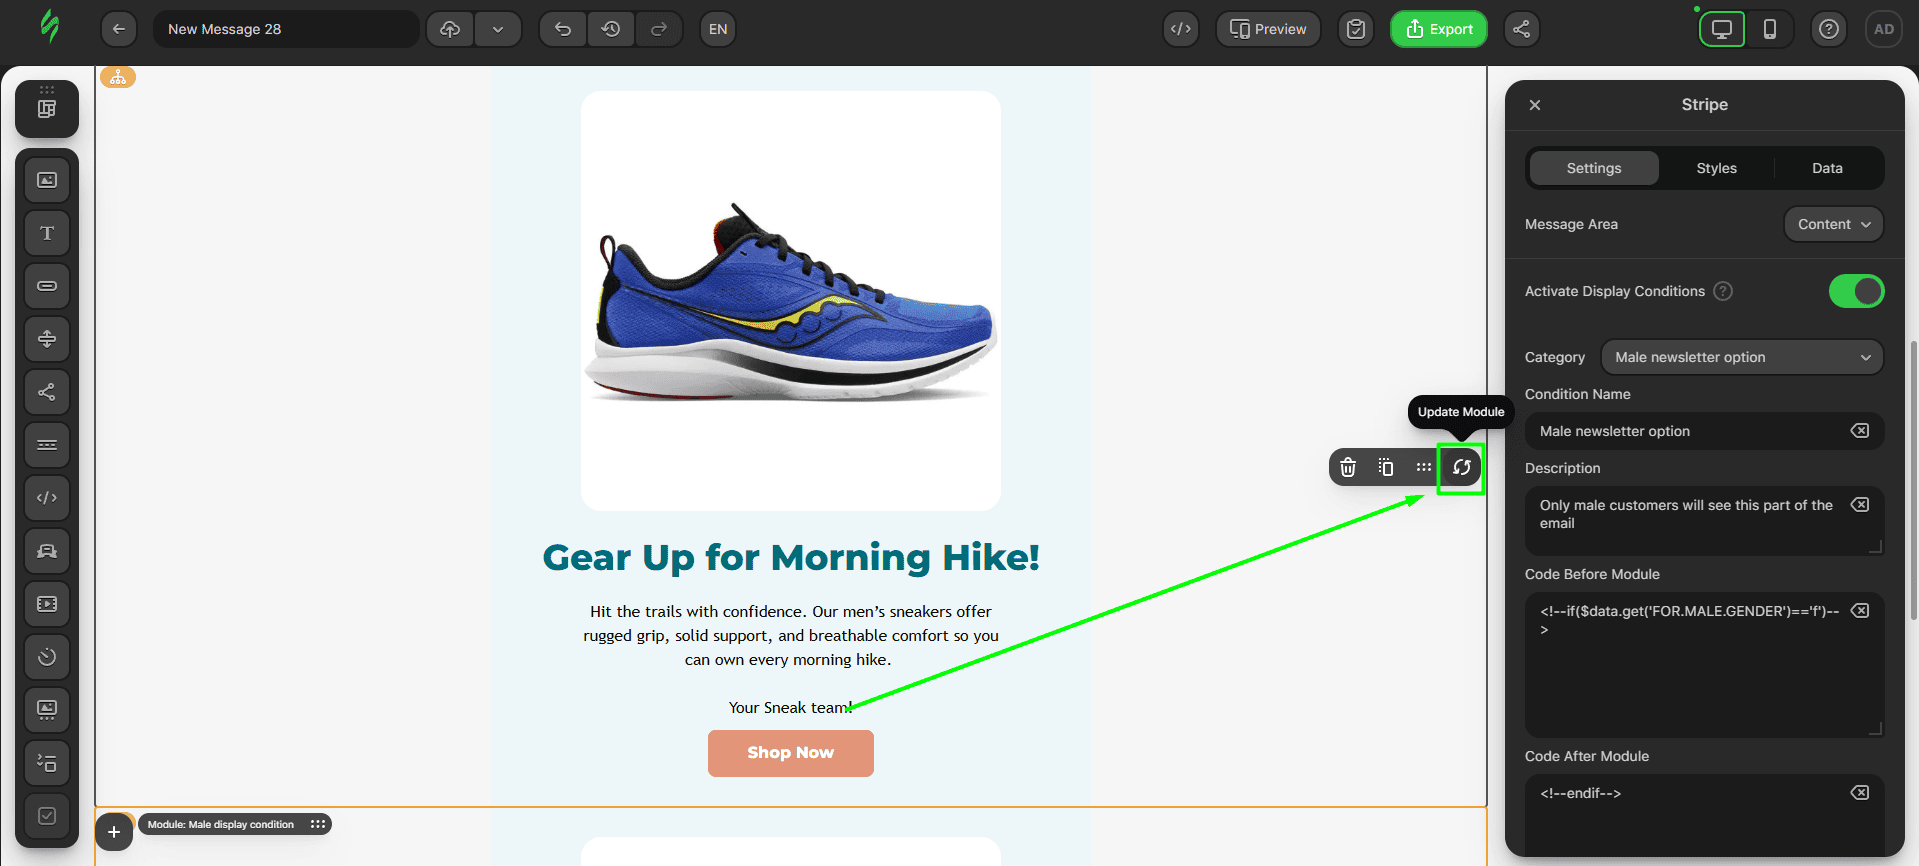Image resolution: width=1919 pixels, height=866 pixels.
Task: Delete the module with trash icon
Action: pyautogui.click(x=1348, y=467)
